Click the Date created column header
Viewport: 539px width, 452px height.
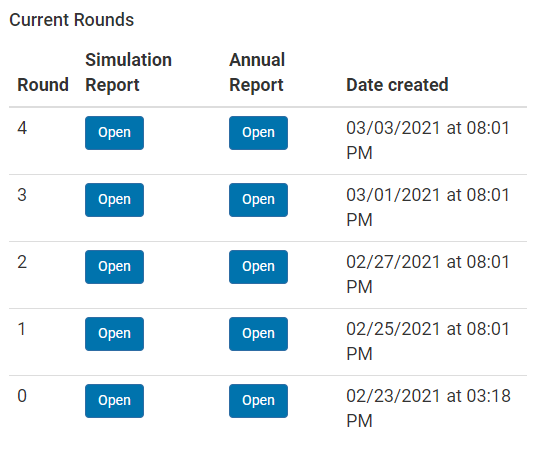point(397,85)
